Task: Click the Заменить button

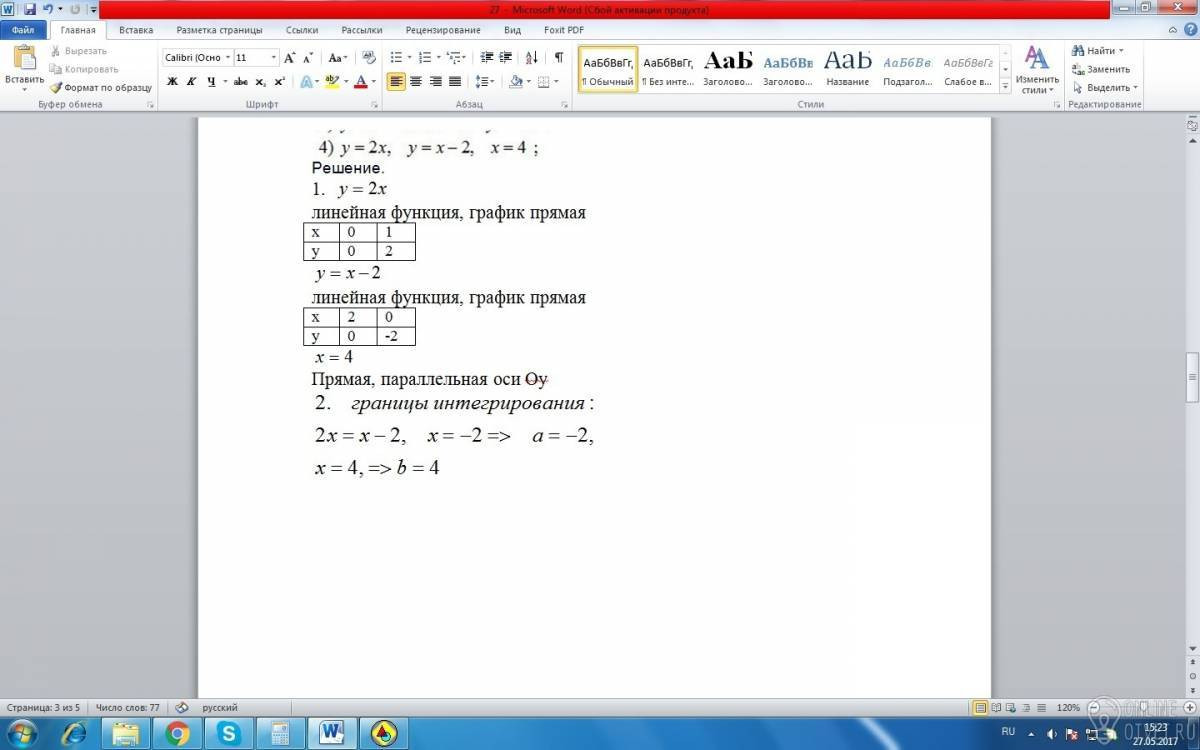Action: pyautogui.click(x=1101, y=69)
